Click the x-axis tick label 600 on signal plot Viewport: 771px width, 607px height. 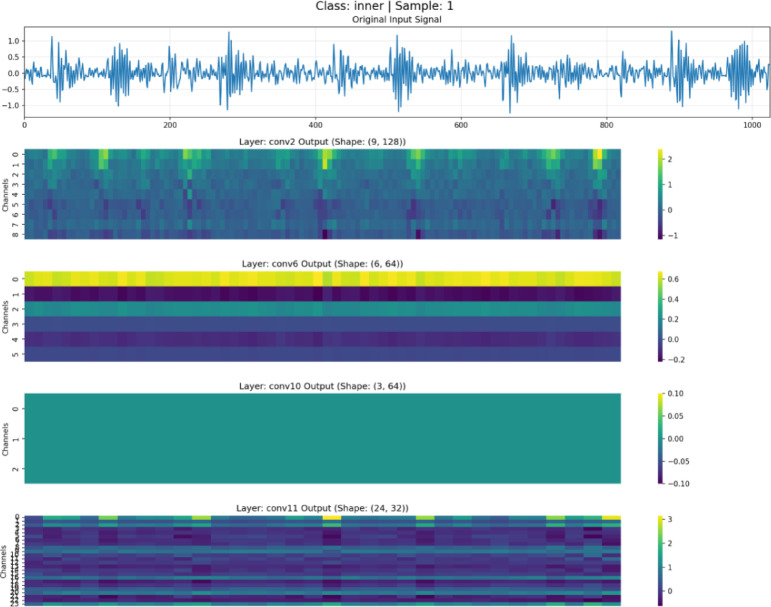pos(461,125)
